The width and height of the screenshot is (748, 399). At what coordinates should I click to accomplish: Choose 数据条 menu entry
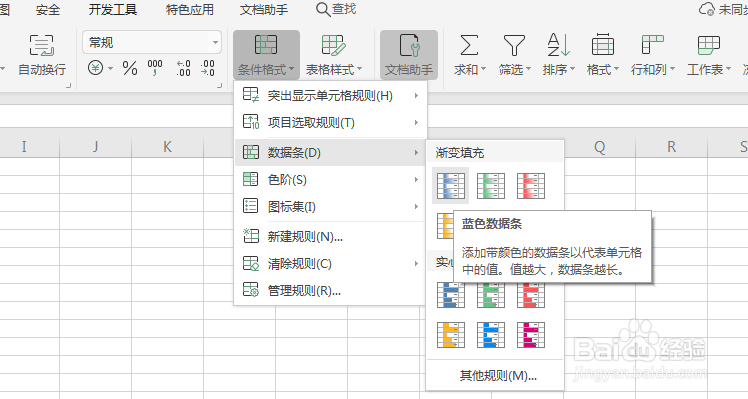(330, 153)
